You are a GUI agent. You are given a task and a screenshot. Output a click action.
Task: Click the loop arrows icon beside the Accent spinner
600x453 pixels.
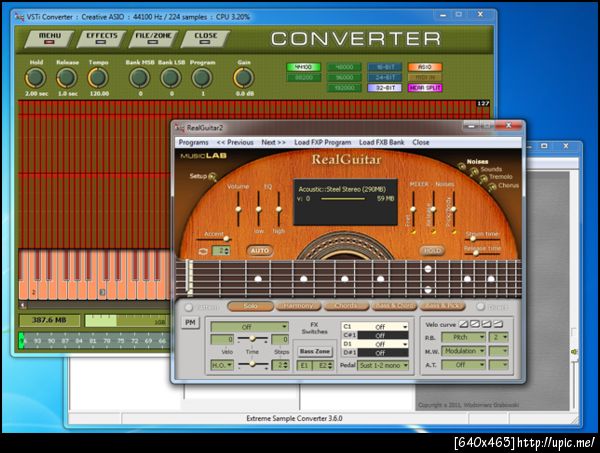[203, 251]
